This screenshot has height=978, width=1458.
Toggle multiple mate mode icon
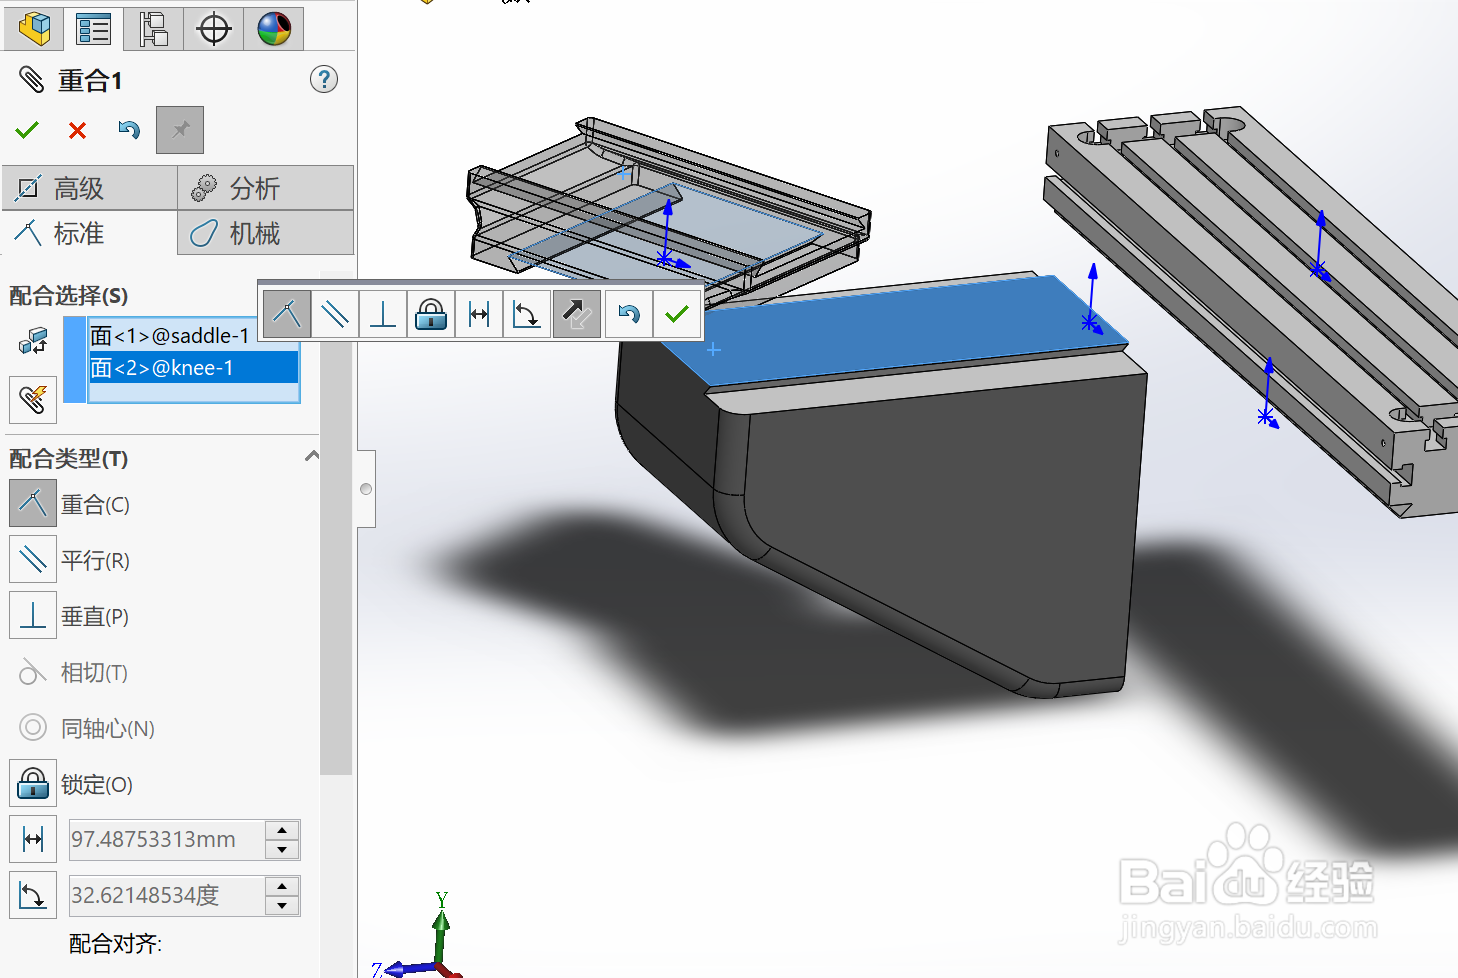click(33, 399)
